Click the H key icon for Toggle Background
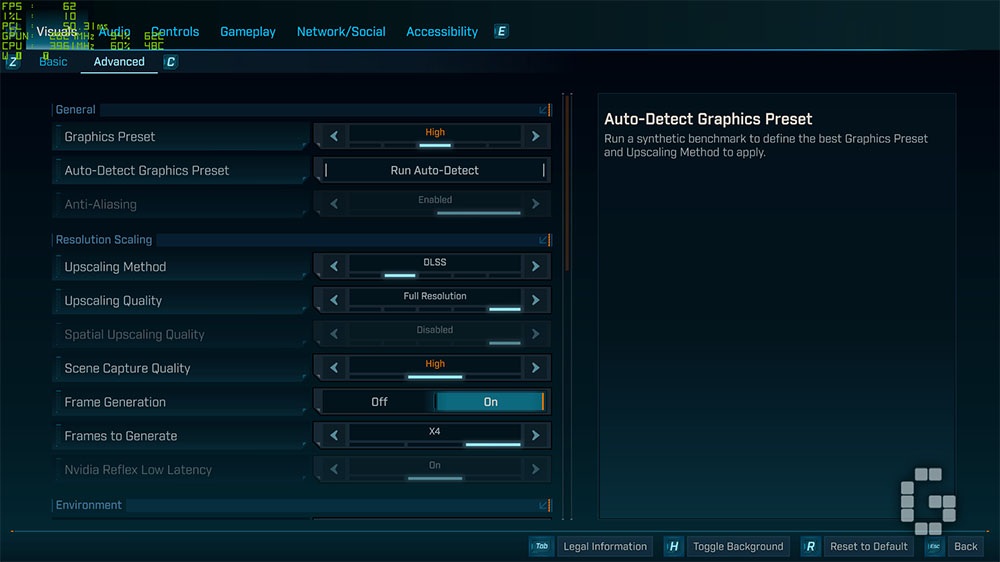The height and width of the screenshot is (562, 1000). tap(673, 546)
